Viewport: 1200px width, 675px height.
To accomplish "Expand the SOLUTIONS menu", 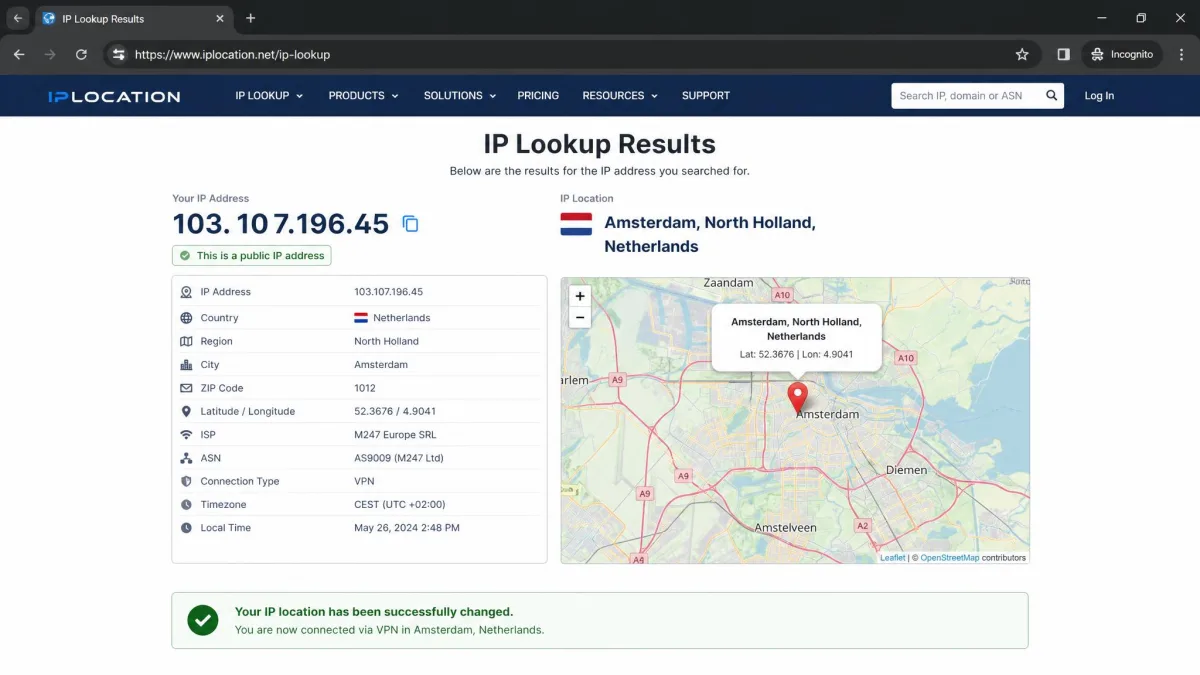I will 460,96.
